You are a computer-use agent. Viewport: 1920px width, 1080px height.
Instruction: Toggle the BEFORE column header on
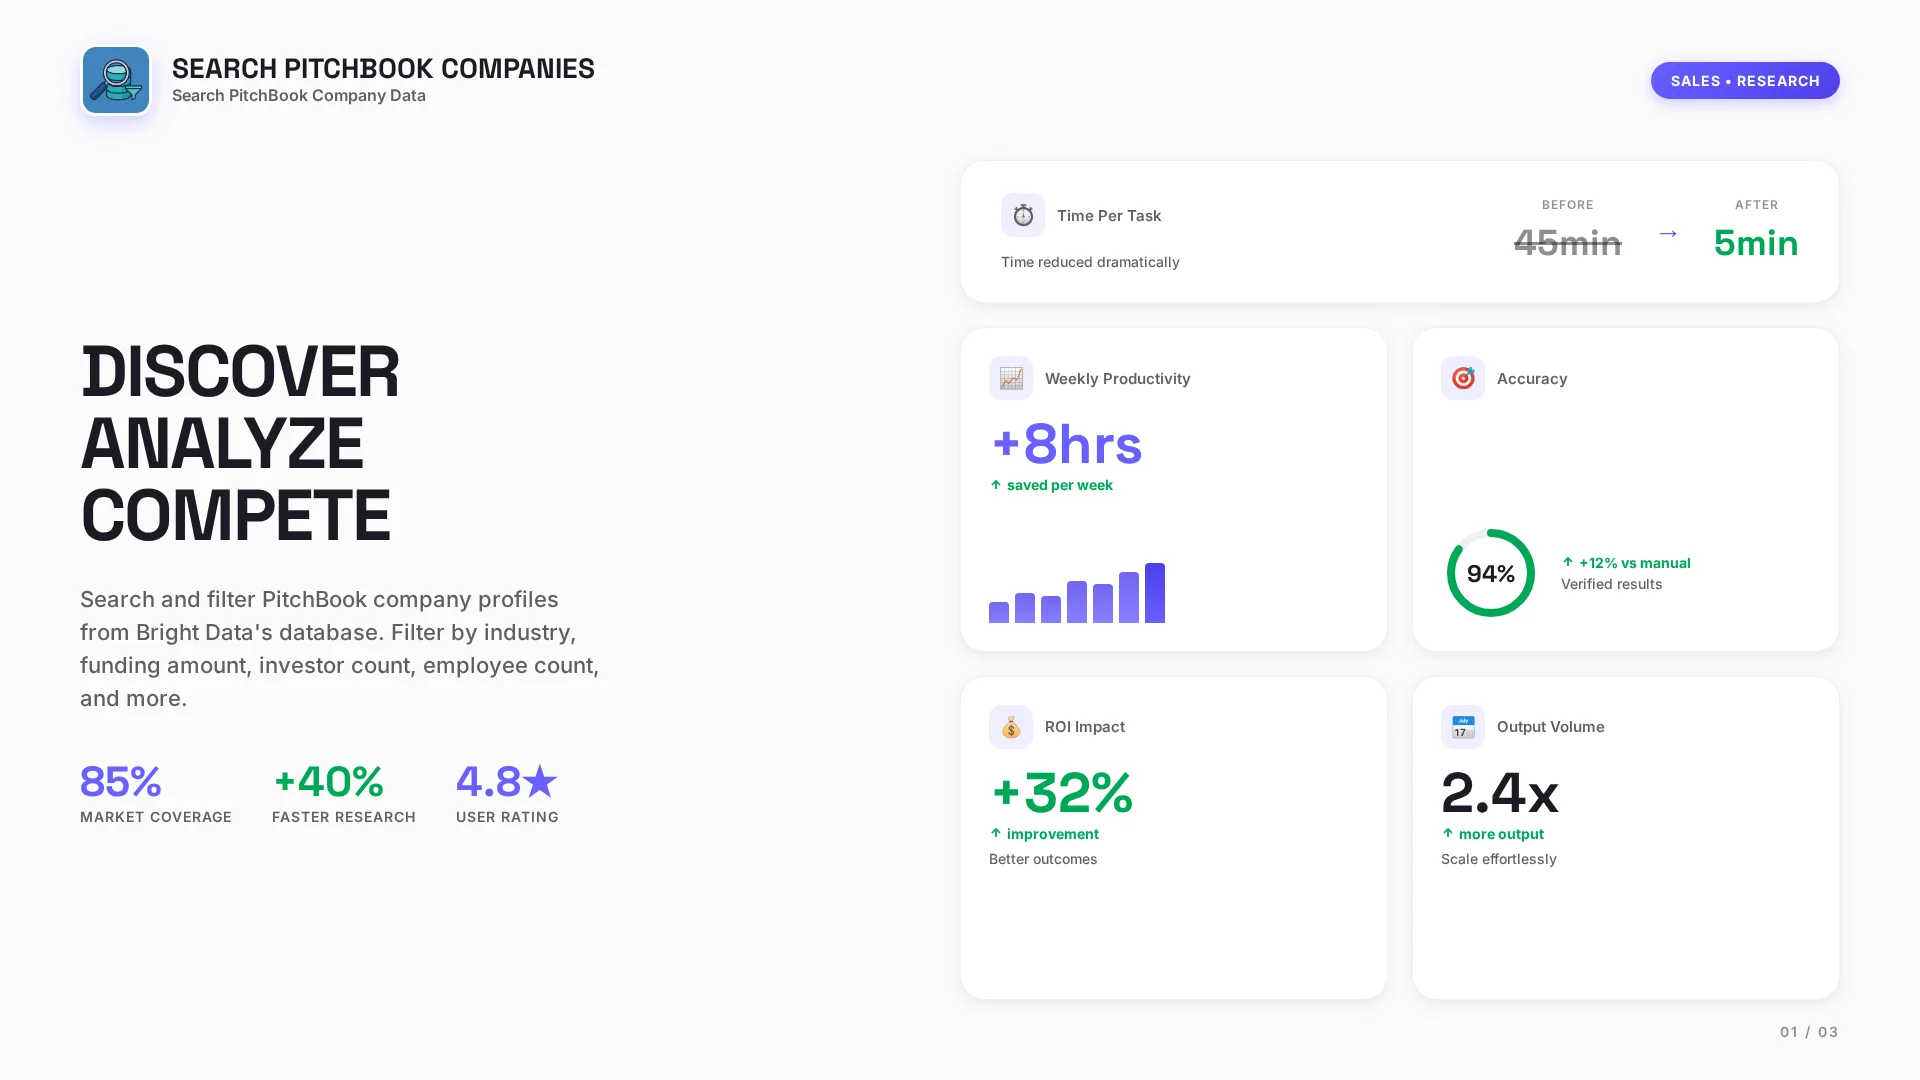point(1567,205)
